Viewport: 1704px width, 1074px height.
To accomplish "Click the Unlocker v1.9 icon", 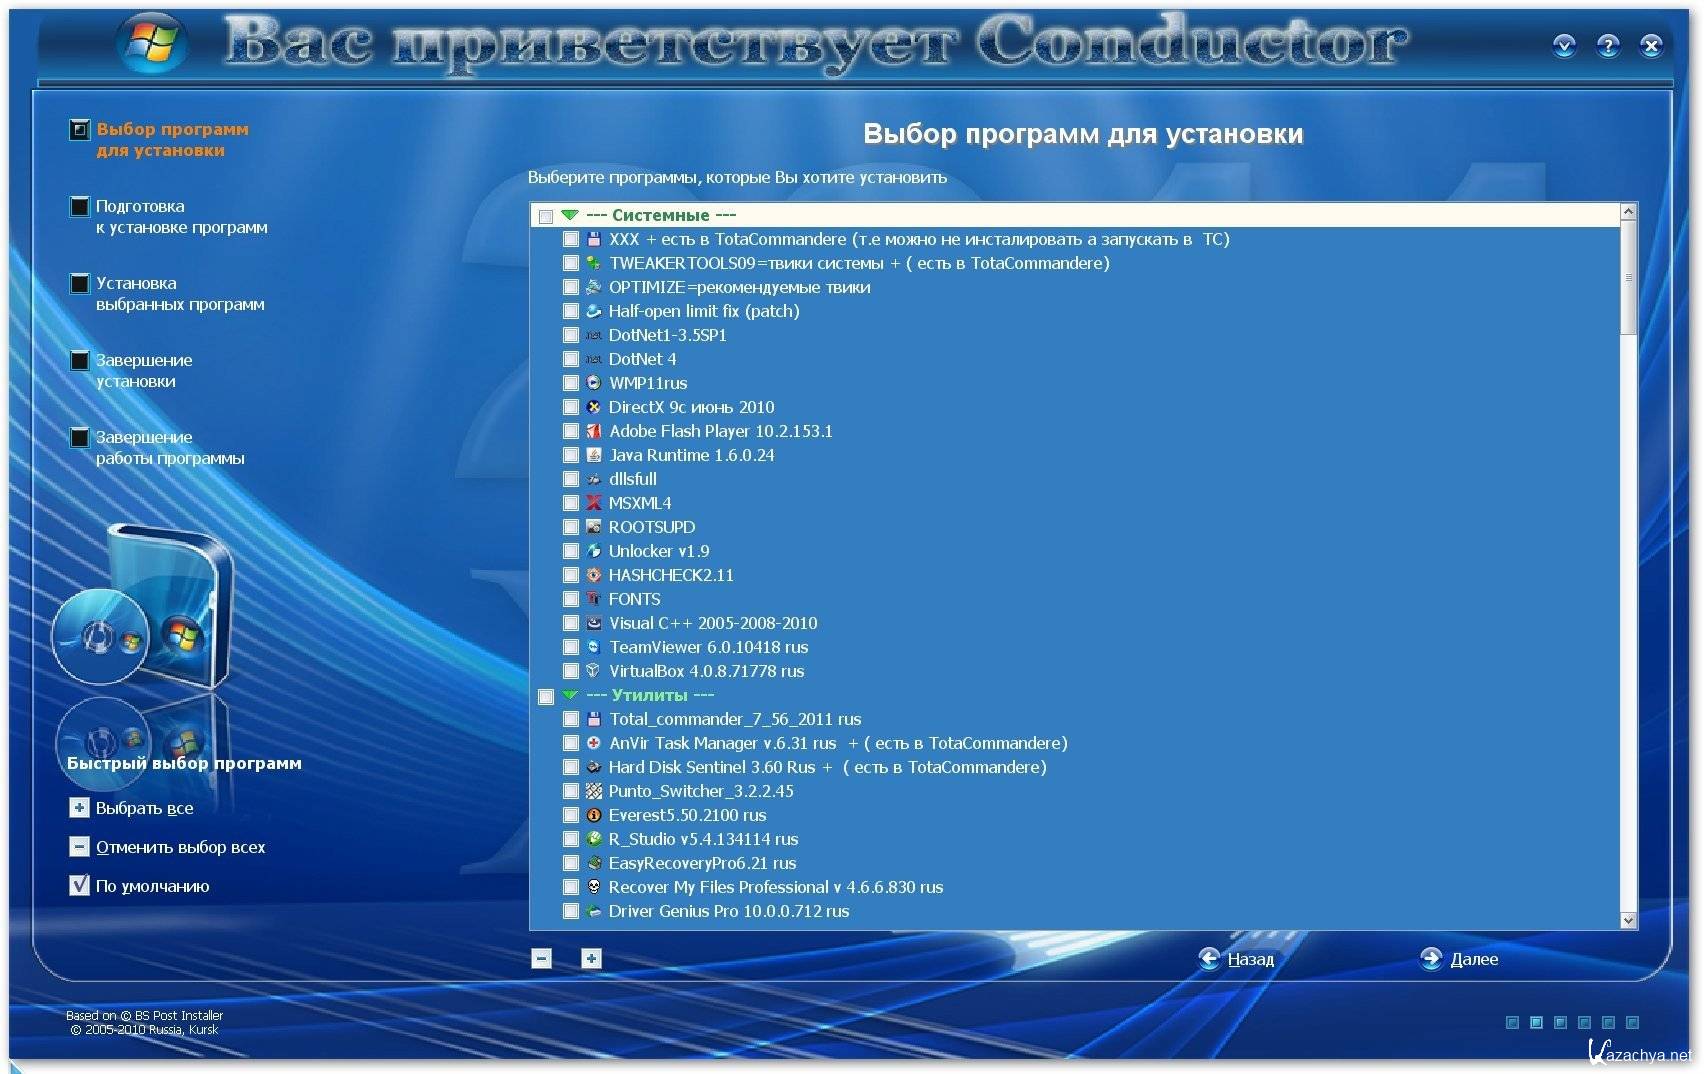I will (x=594, y=551).
